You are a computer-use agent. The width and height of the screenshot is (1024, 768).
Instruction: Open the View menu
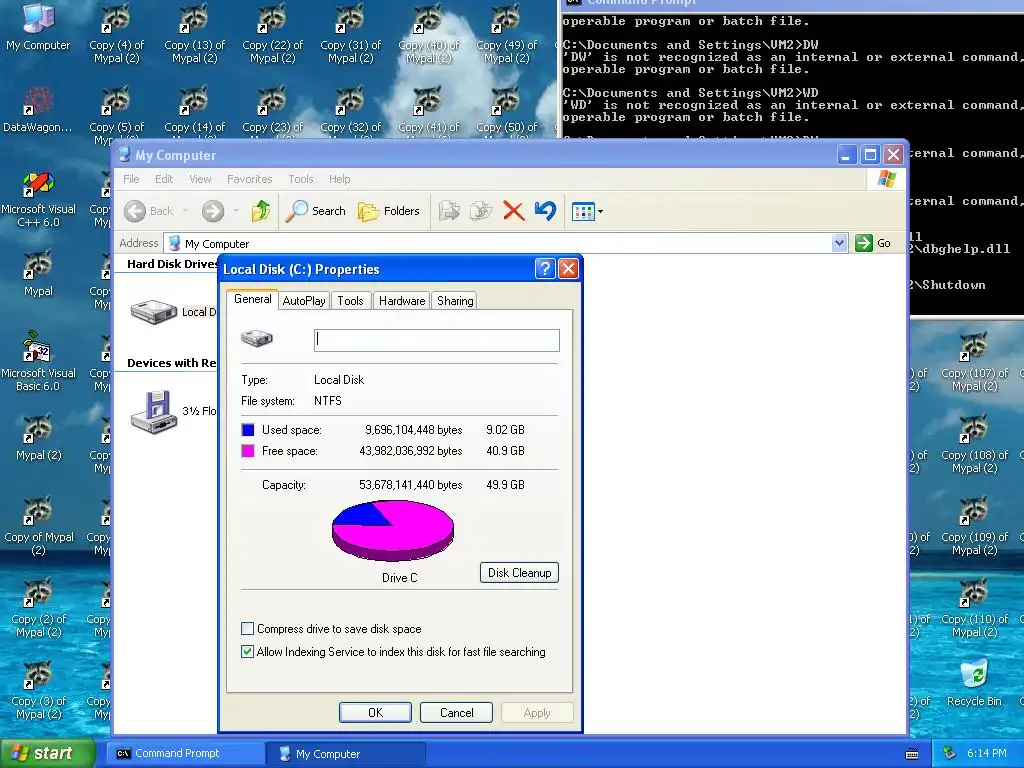200,179
